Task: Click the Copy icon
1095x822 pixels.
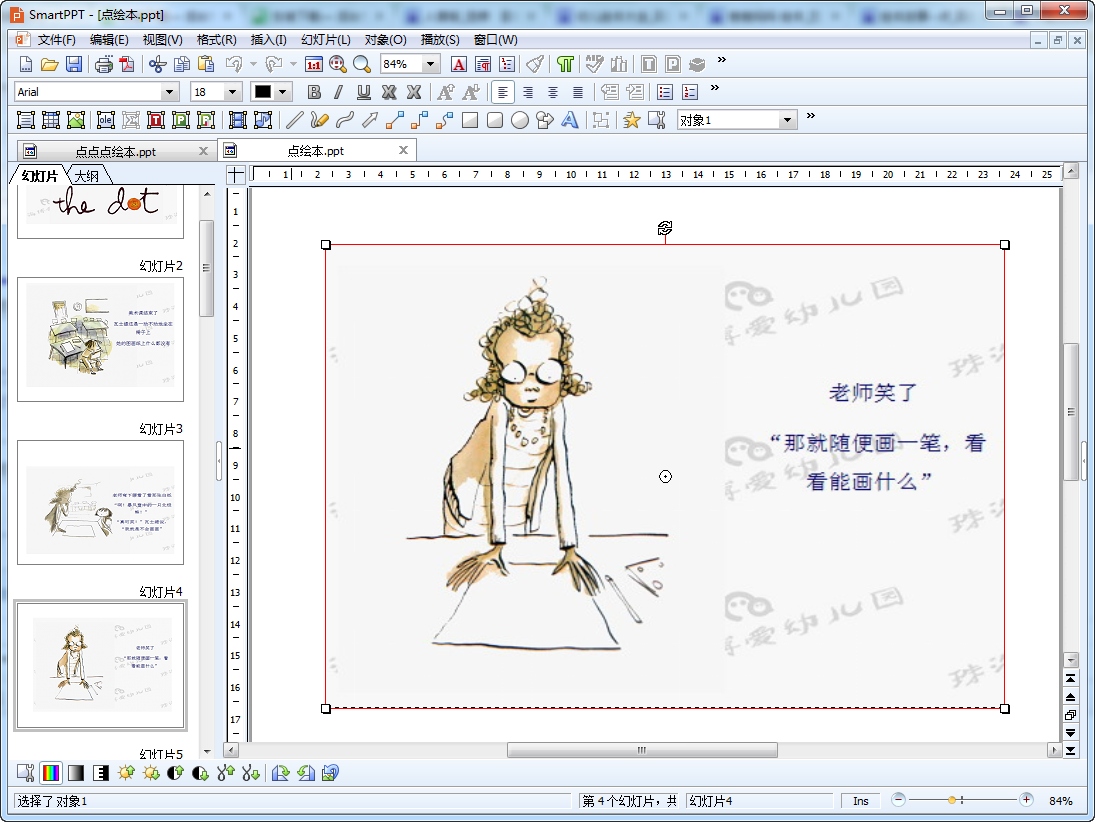Action: (x=182, y=64)
